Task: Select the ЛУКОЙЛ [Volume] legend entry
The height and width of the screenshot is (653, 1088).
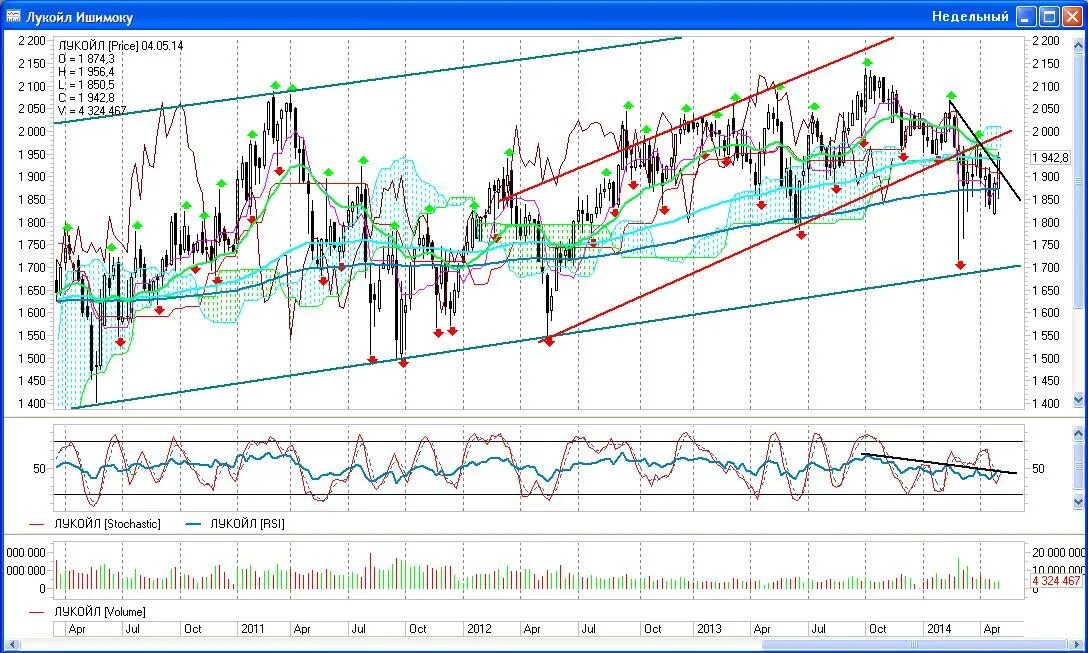Action: (87, 612)
